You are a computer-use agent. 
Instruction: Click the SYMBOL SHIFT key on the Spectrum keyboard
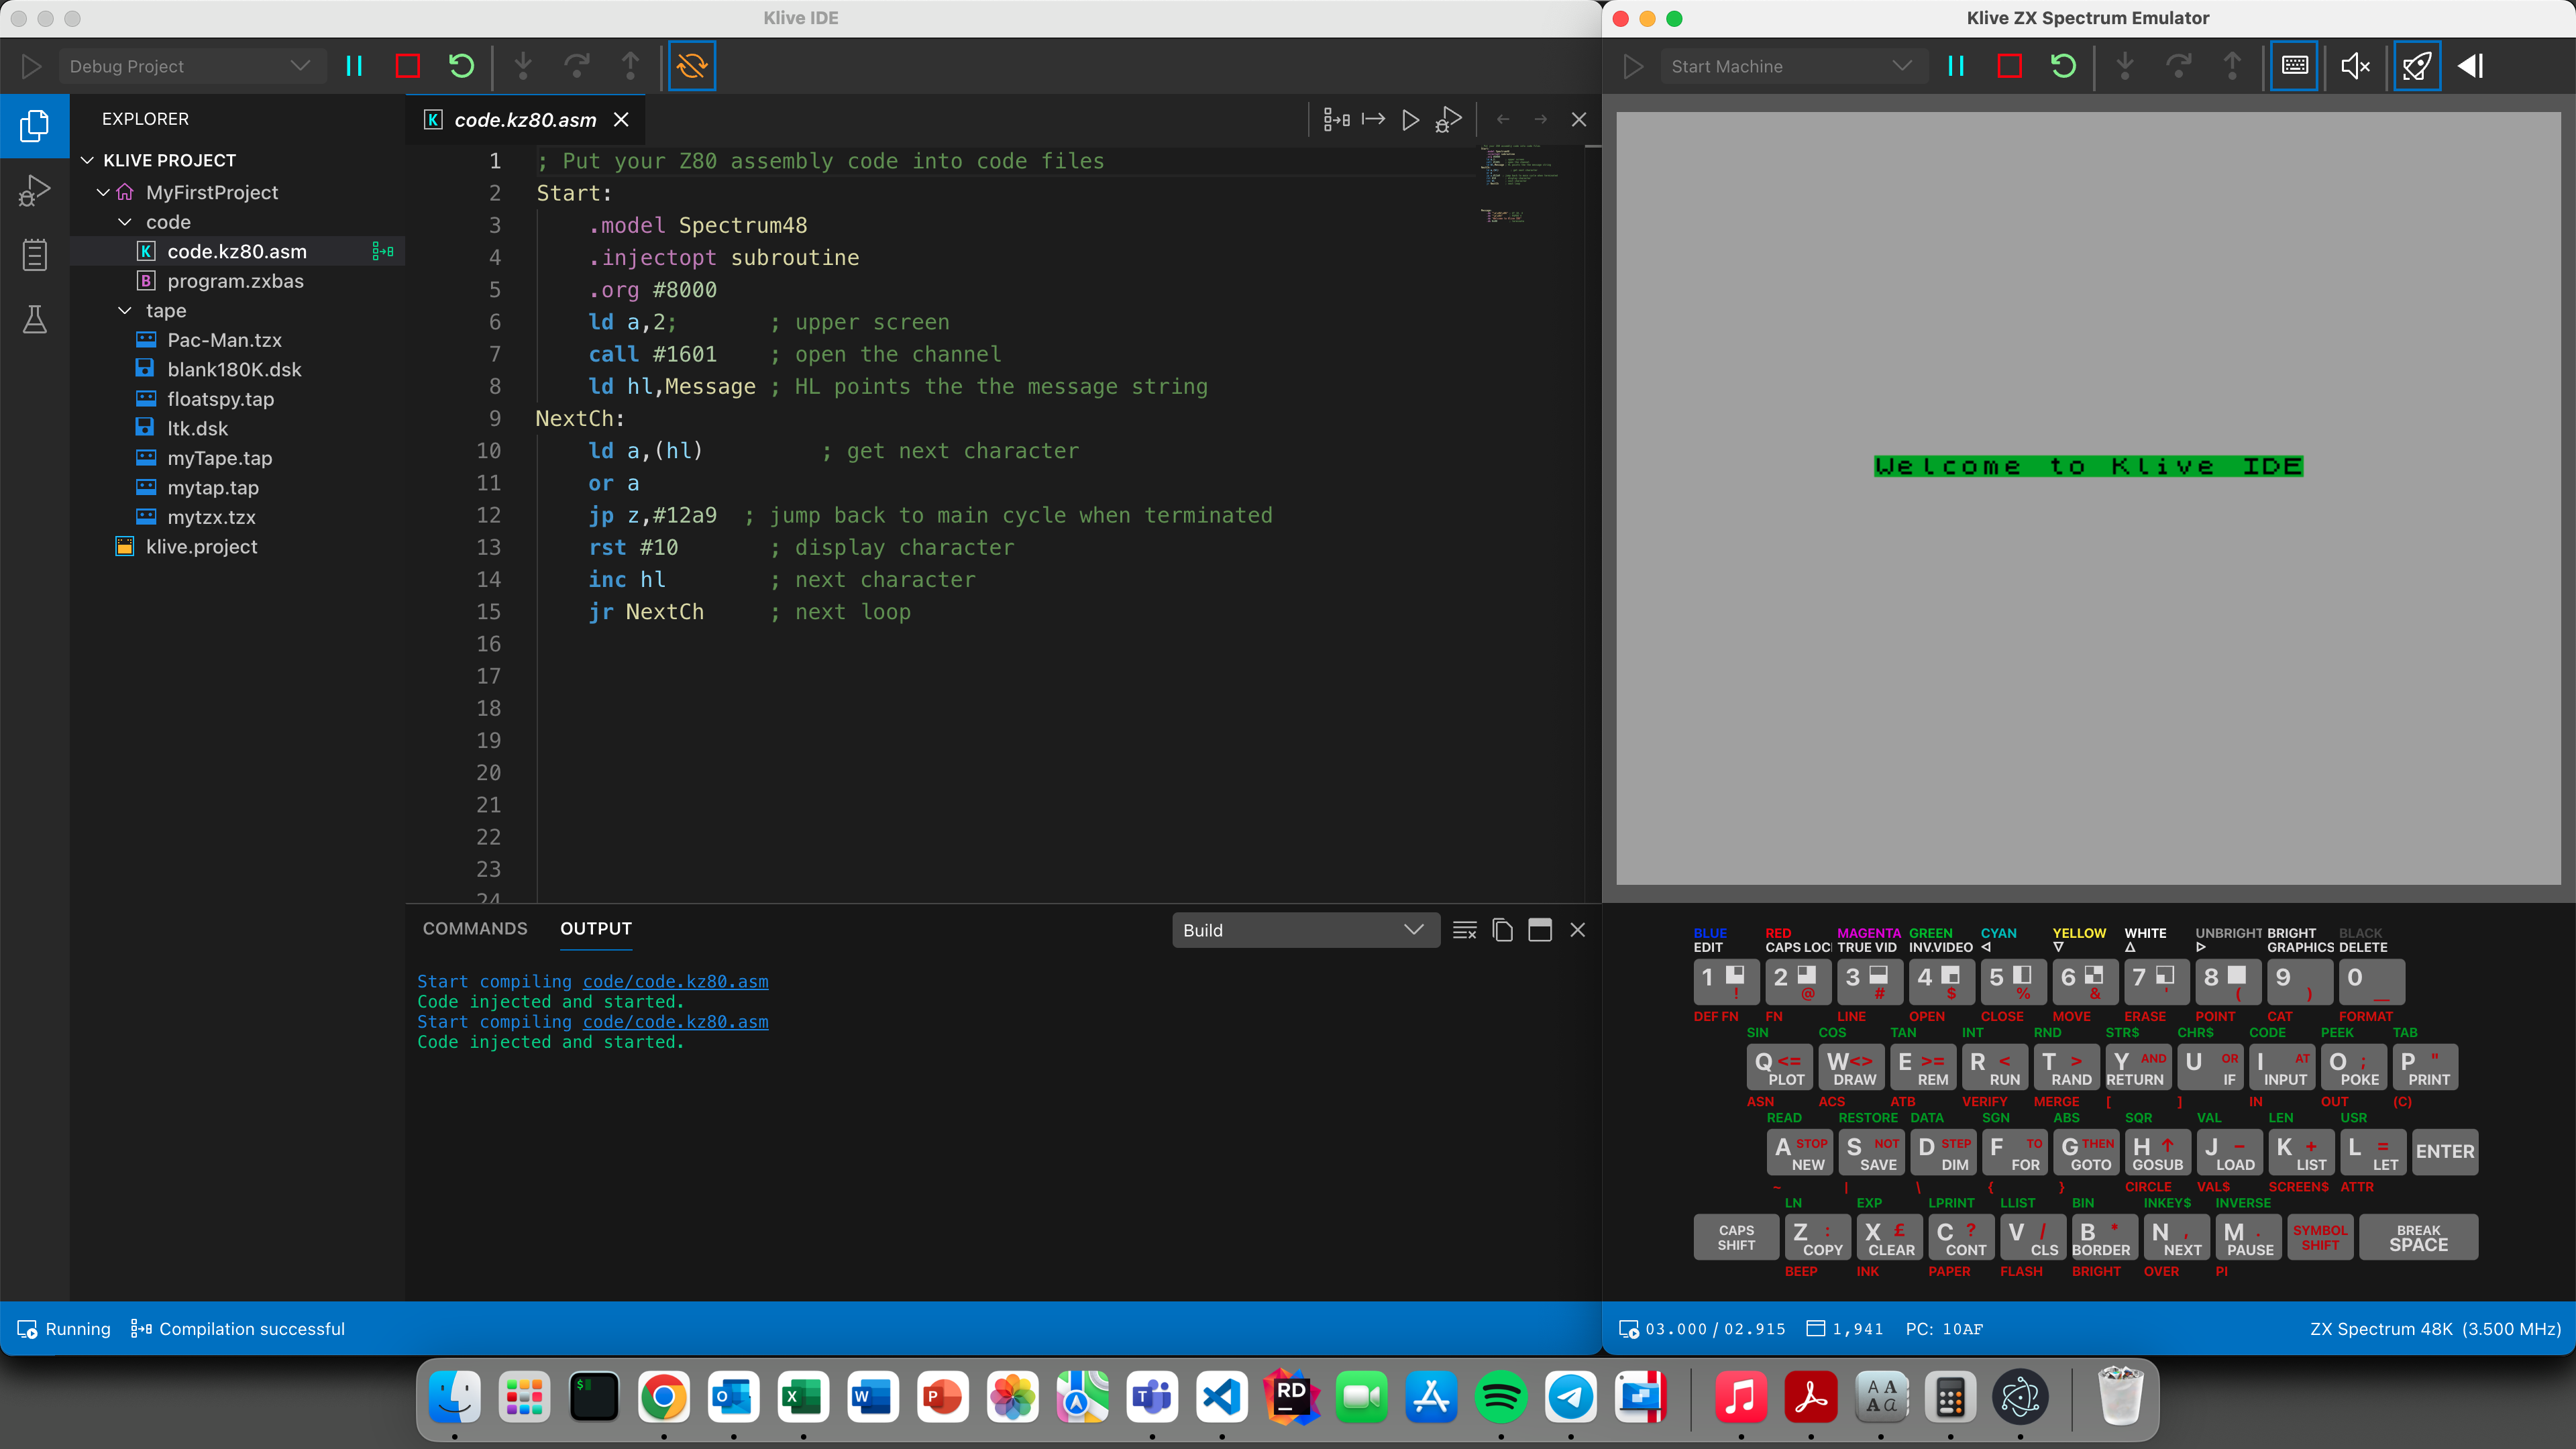pos(2320,1237)
